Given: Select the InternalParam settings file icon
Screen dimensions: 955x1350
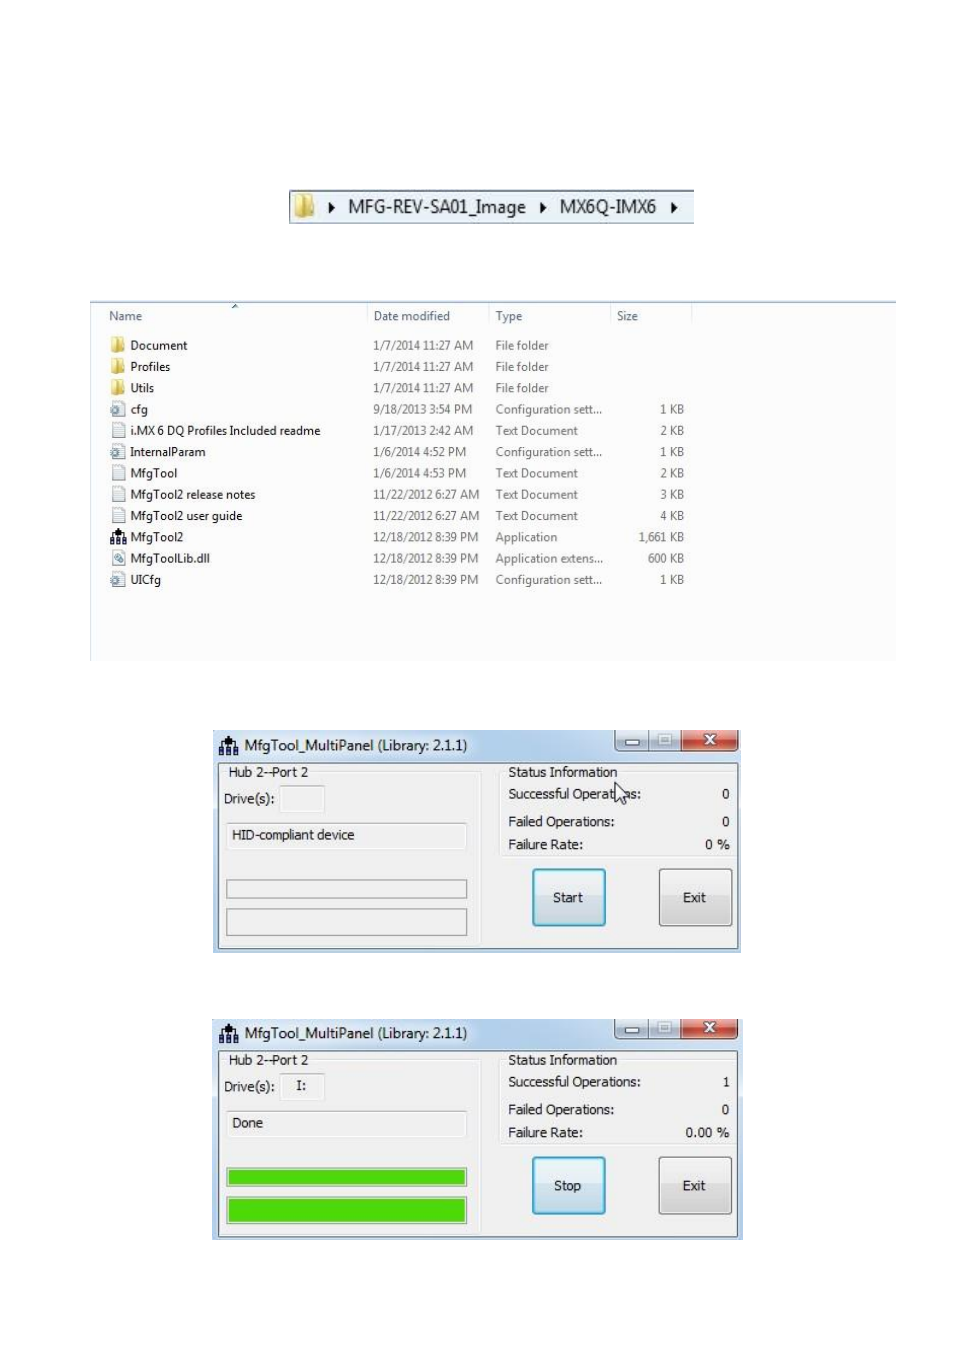Looking at the screenshot, I should pos(118,452).
